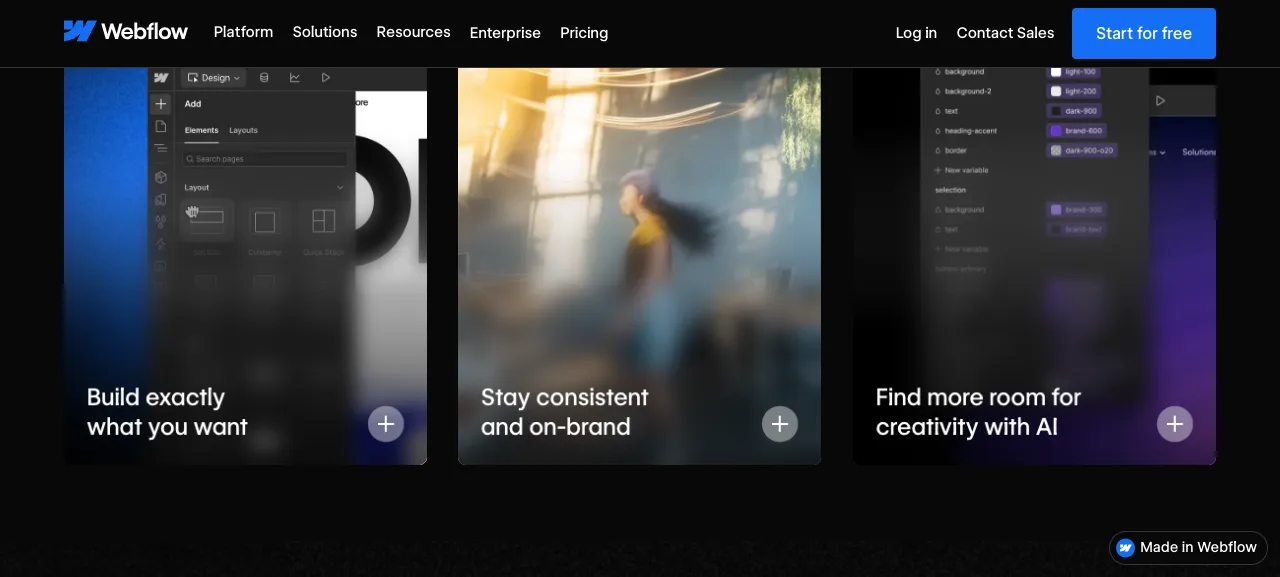1280x577 pixels.
Task: Click the preview play icon in the first card toolbar
Action: coord(326,77)
